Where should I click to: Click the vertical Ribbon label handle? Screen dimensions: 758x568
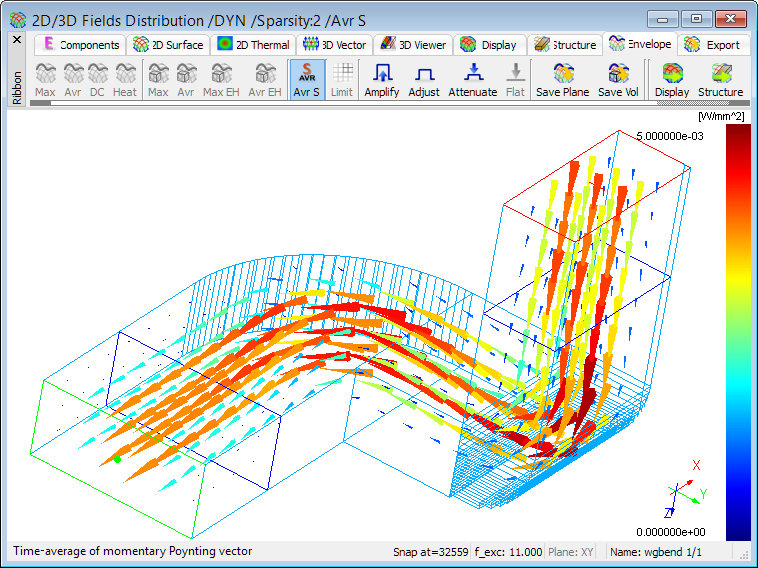tap(16, 87)
